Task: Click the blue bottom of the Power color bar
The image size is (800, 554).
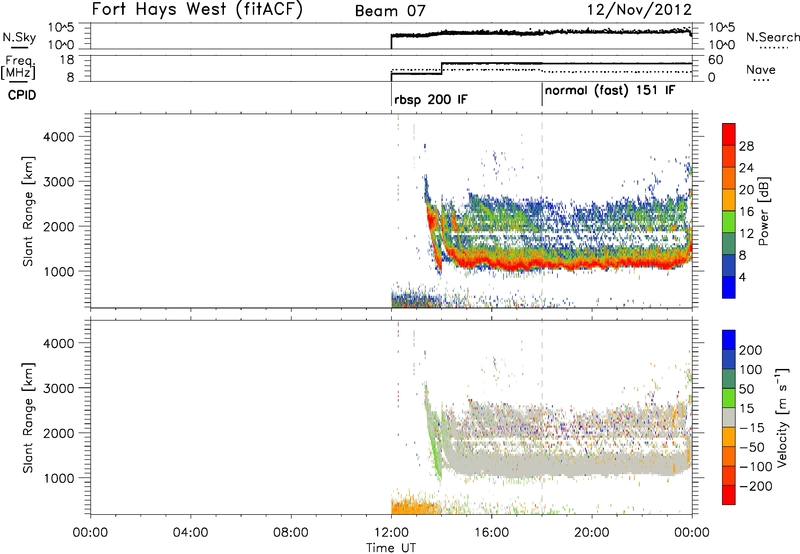Action: coord(729,287)
